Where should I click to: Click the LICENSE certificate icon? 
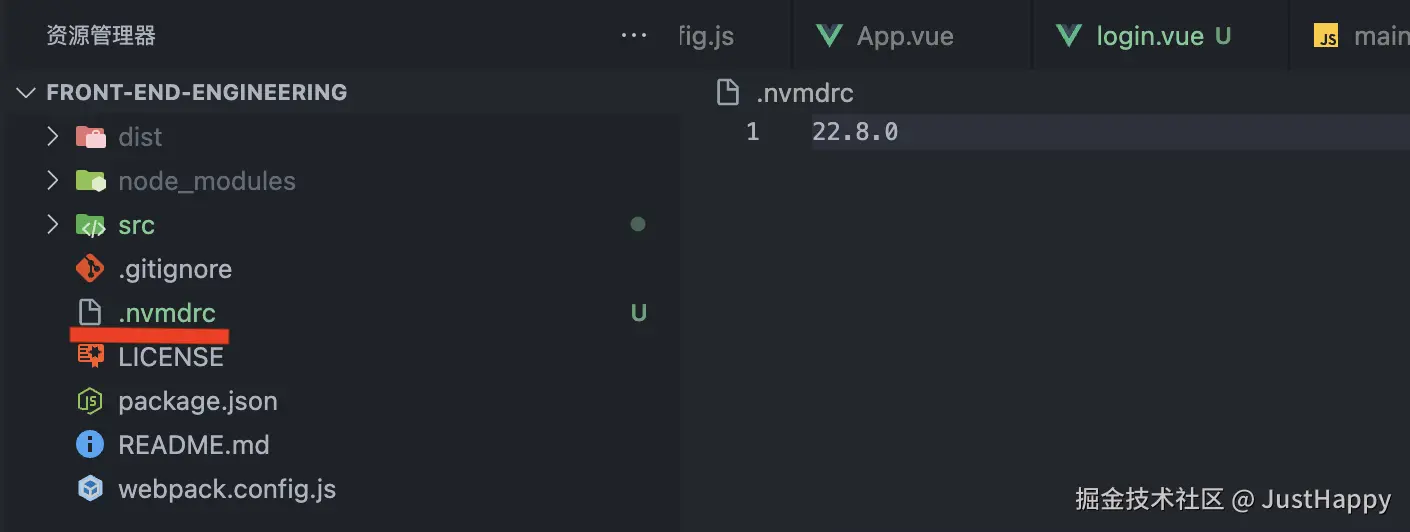tap(90, 356)
